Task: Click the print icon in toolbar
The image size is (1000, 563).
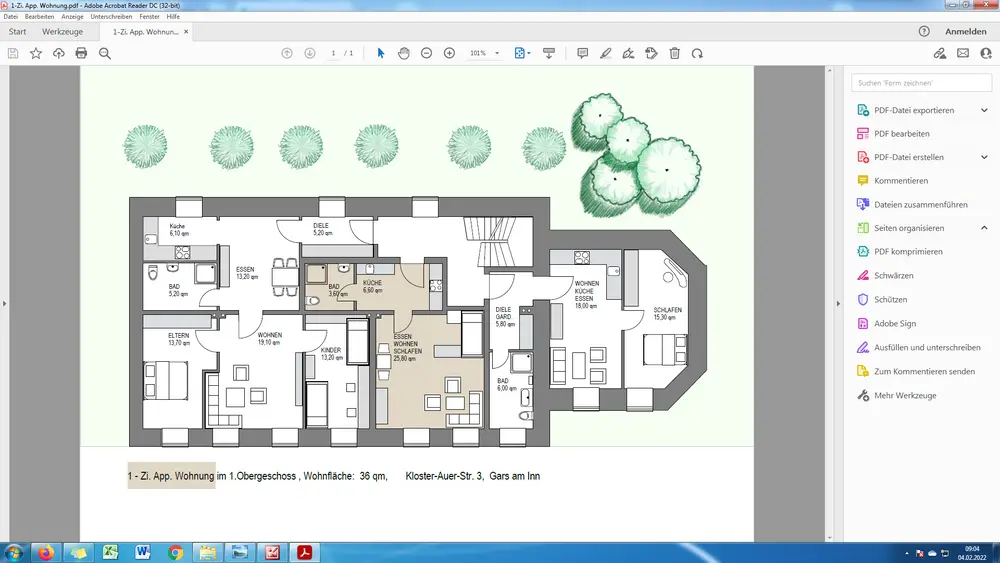Action: (x=81, y=53)
